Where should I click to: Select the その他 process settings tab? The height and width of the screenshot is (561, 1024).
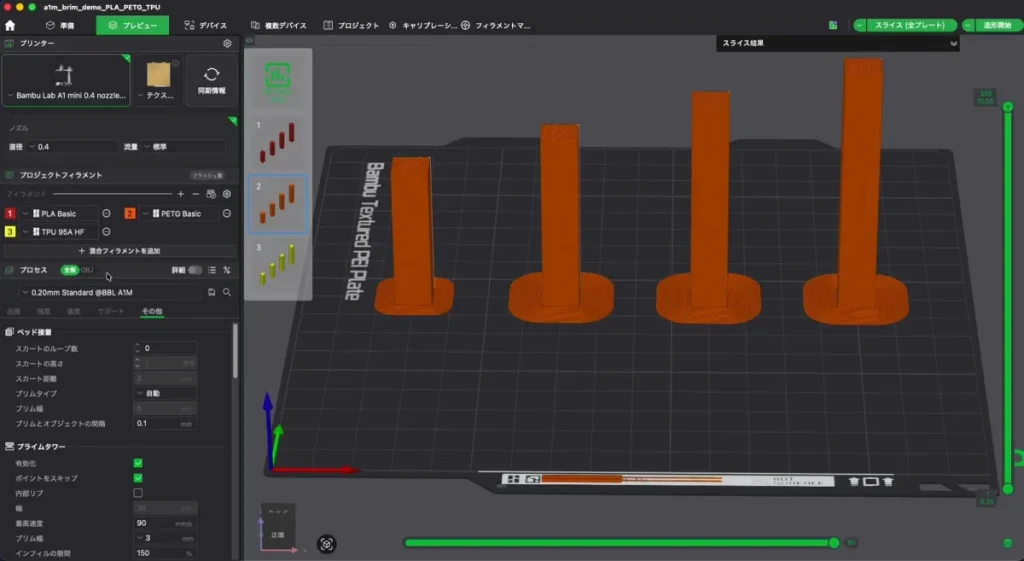pos(152,312)
